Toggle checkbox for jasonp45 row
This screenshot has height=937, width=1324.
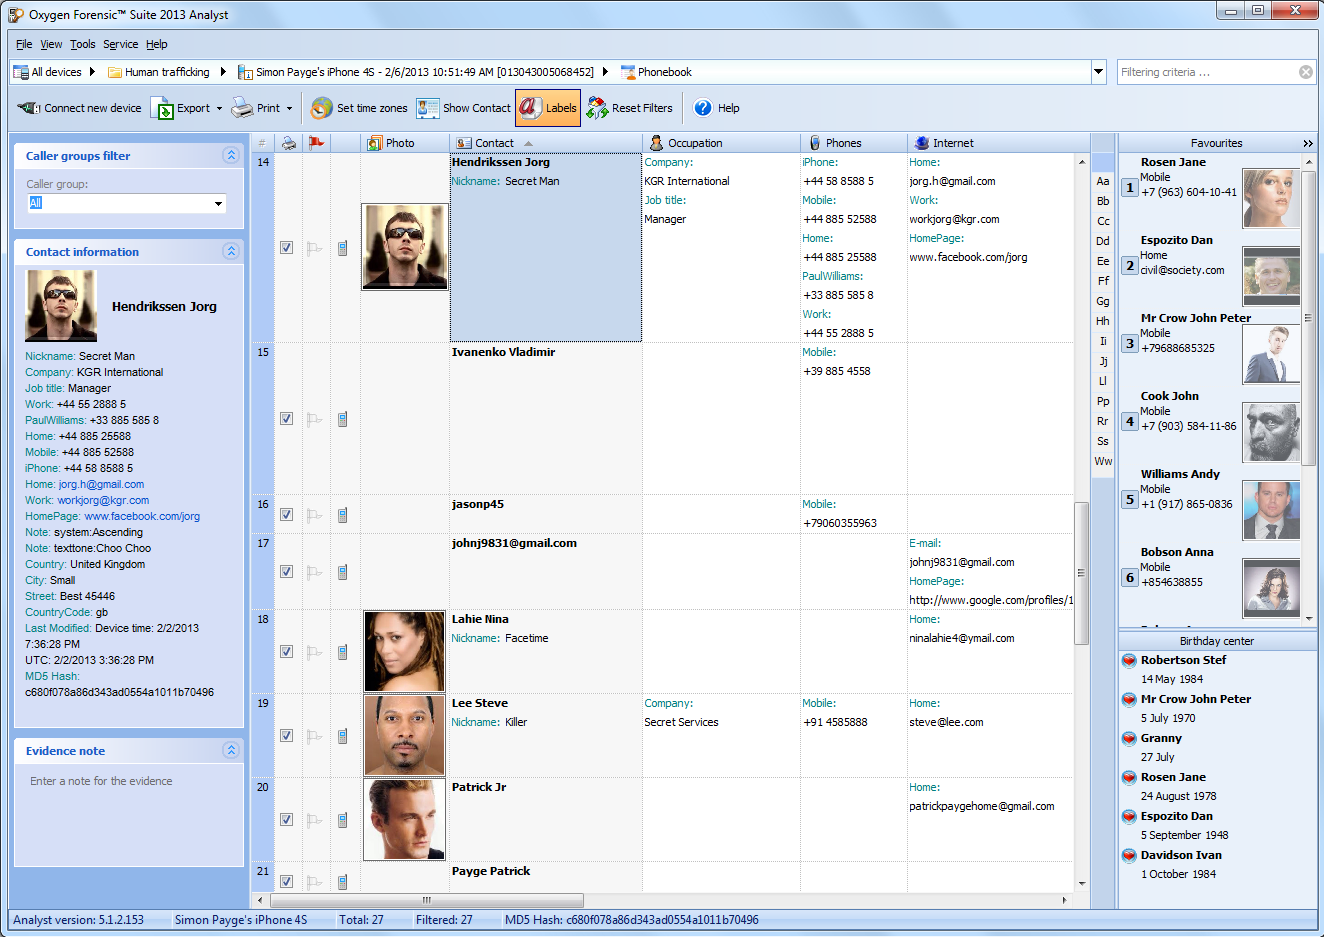point(286,515)
